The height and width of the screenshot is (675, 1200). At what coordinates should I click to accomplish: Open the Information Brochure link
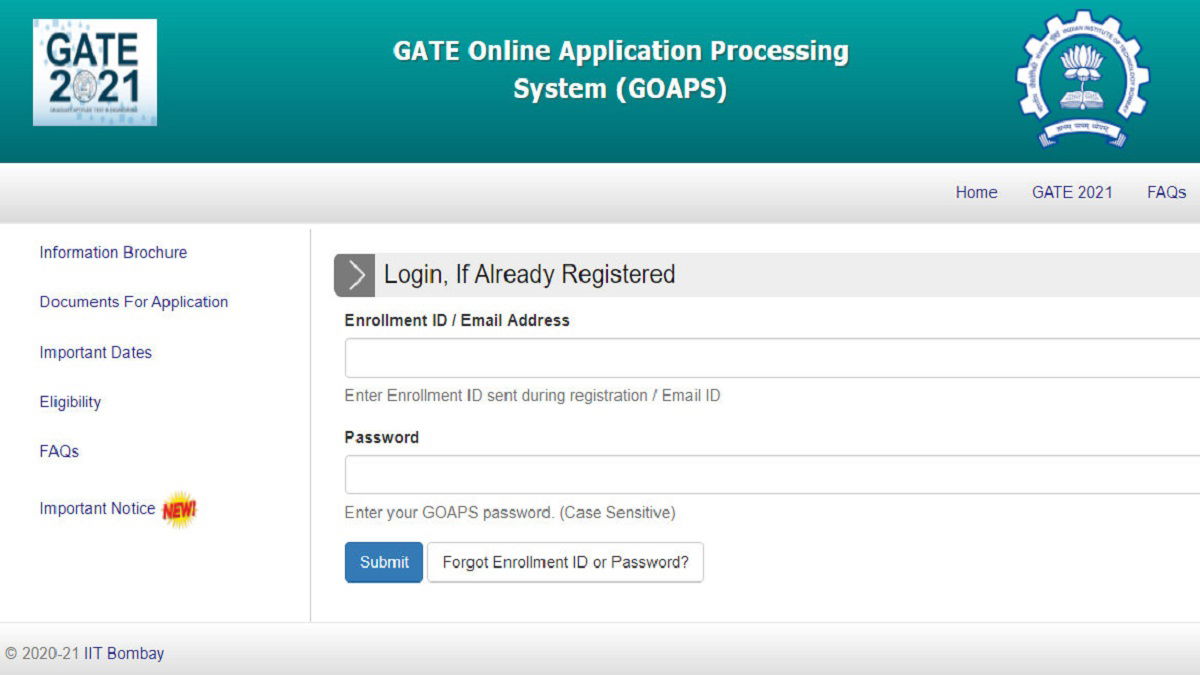pyautogui.click(x=113, y=253)
